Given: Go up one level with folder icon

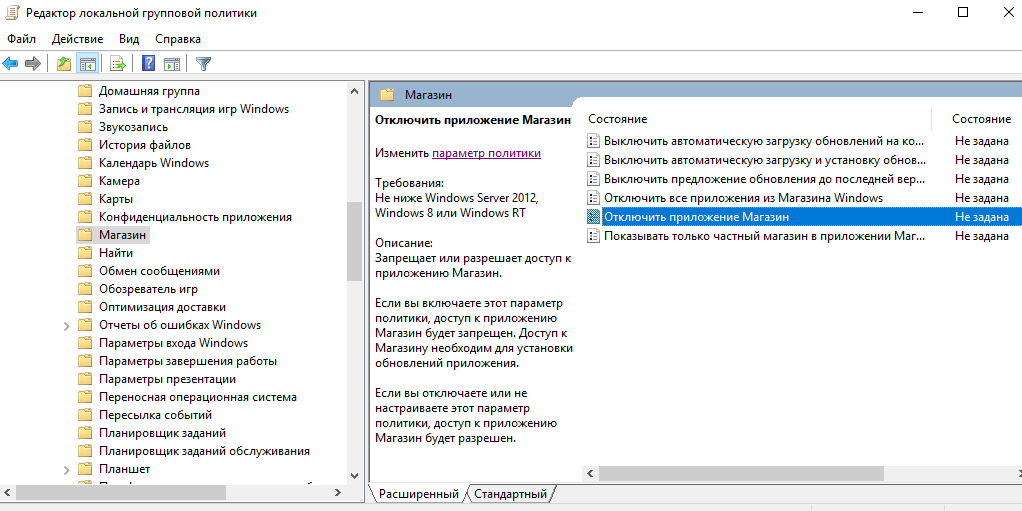Looking at the screenshot, I should click(x=64, y=64).
